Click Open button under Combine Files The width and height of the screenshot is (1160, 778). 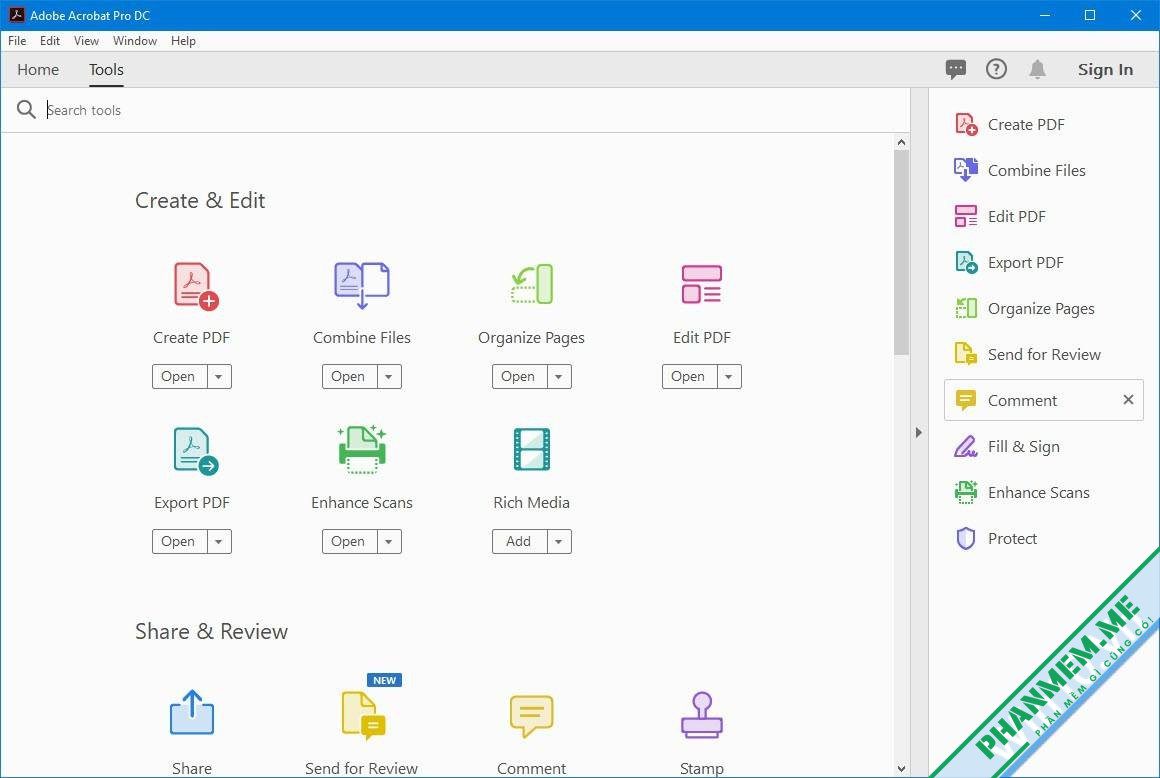(x=350, y=376)
